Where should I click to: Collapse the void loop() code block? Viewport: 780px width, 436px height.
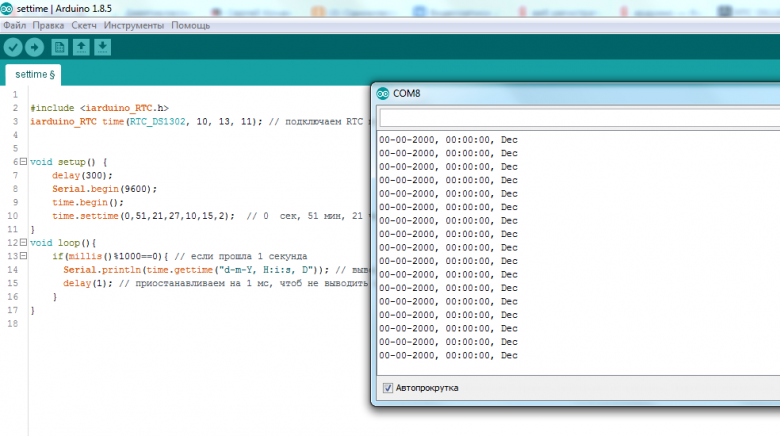[x=23, y=242]
